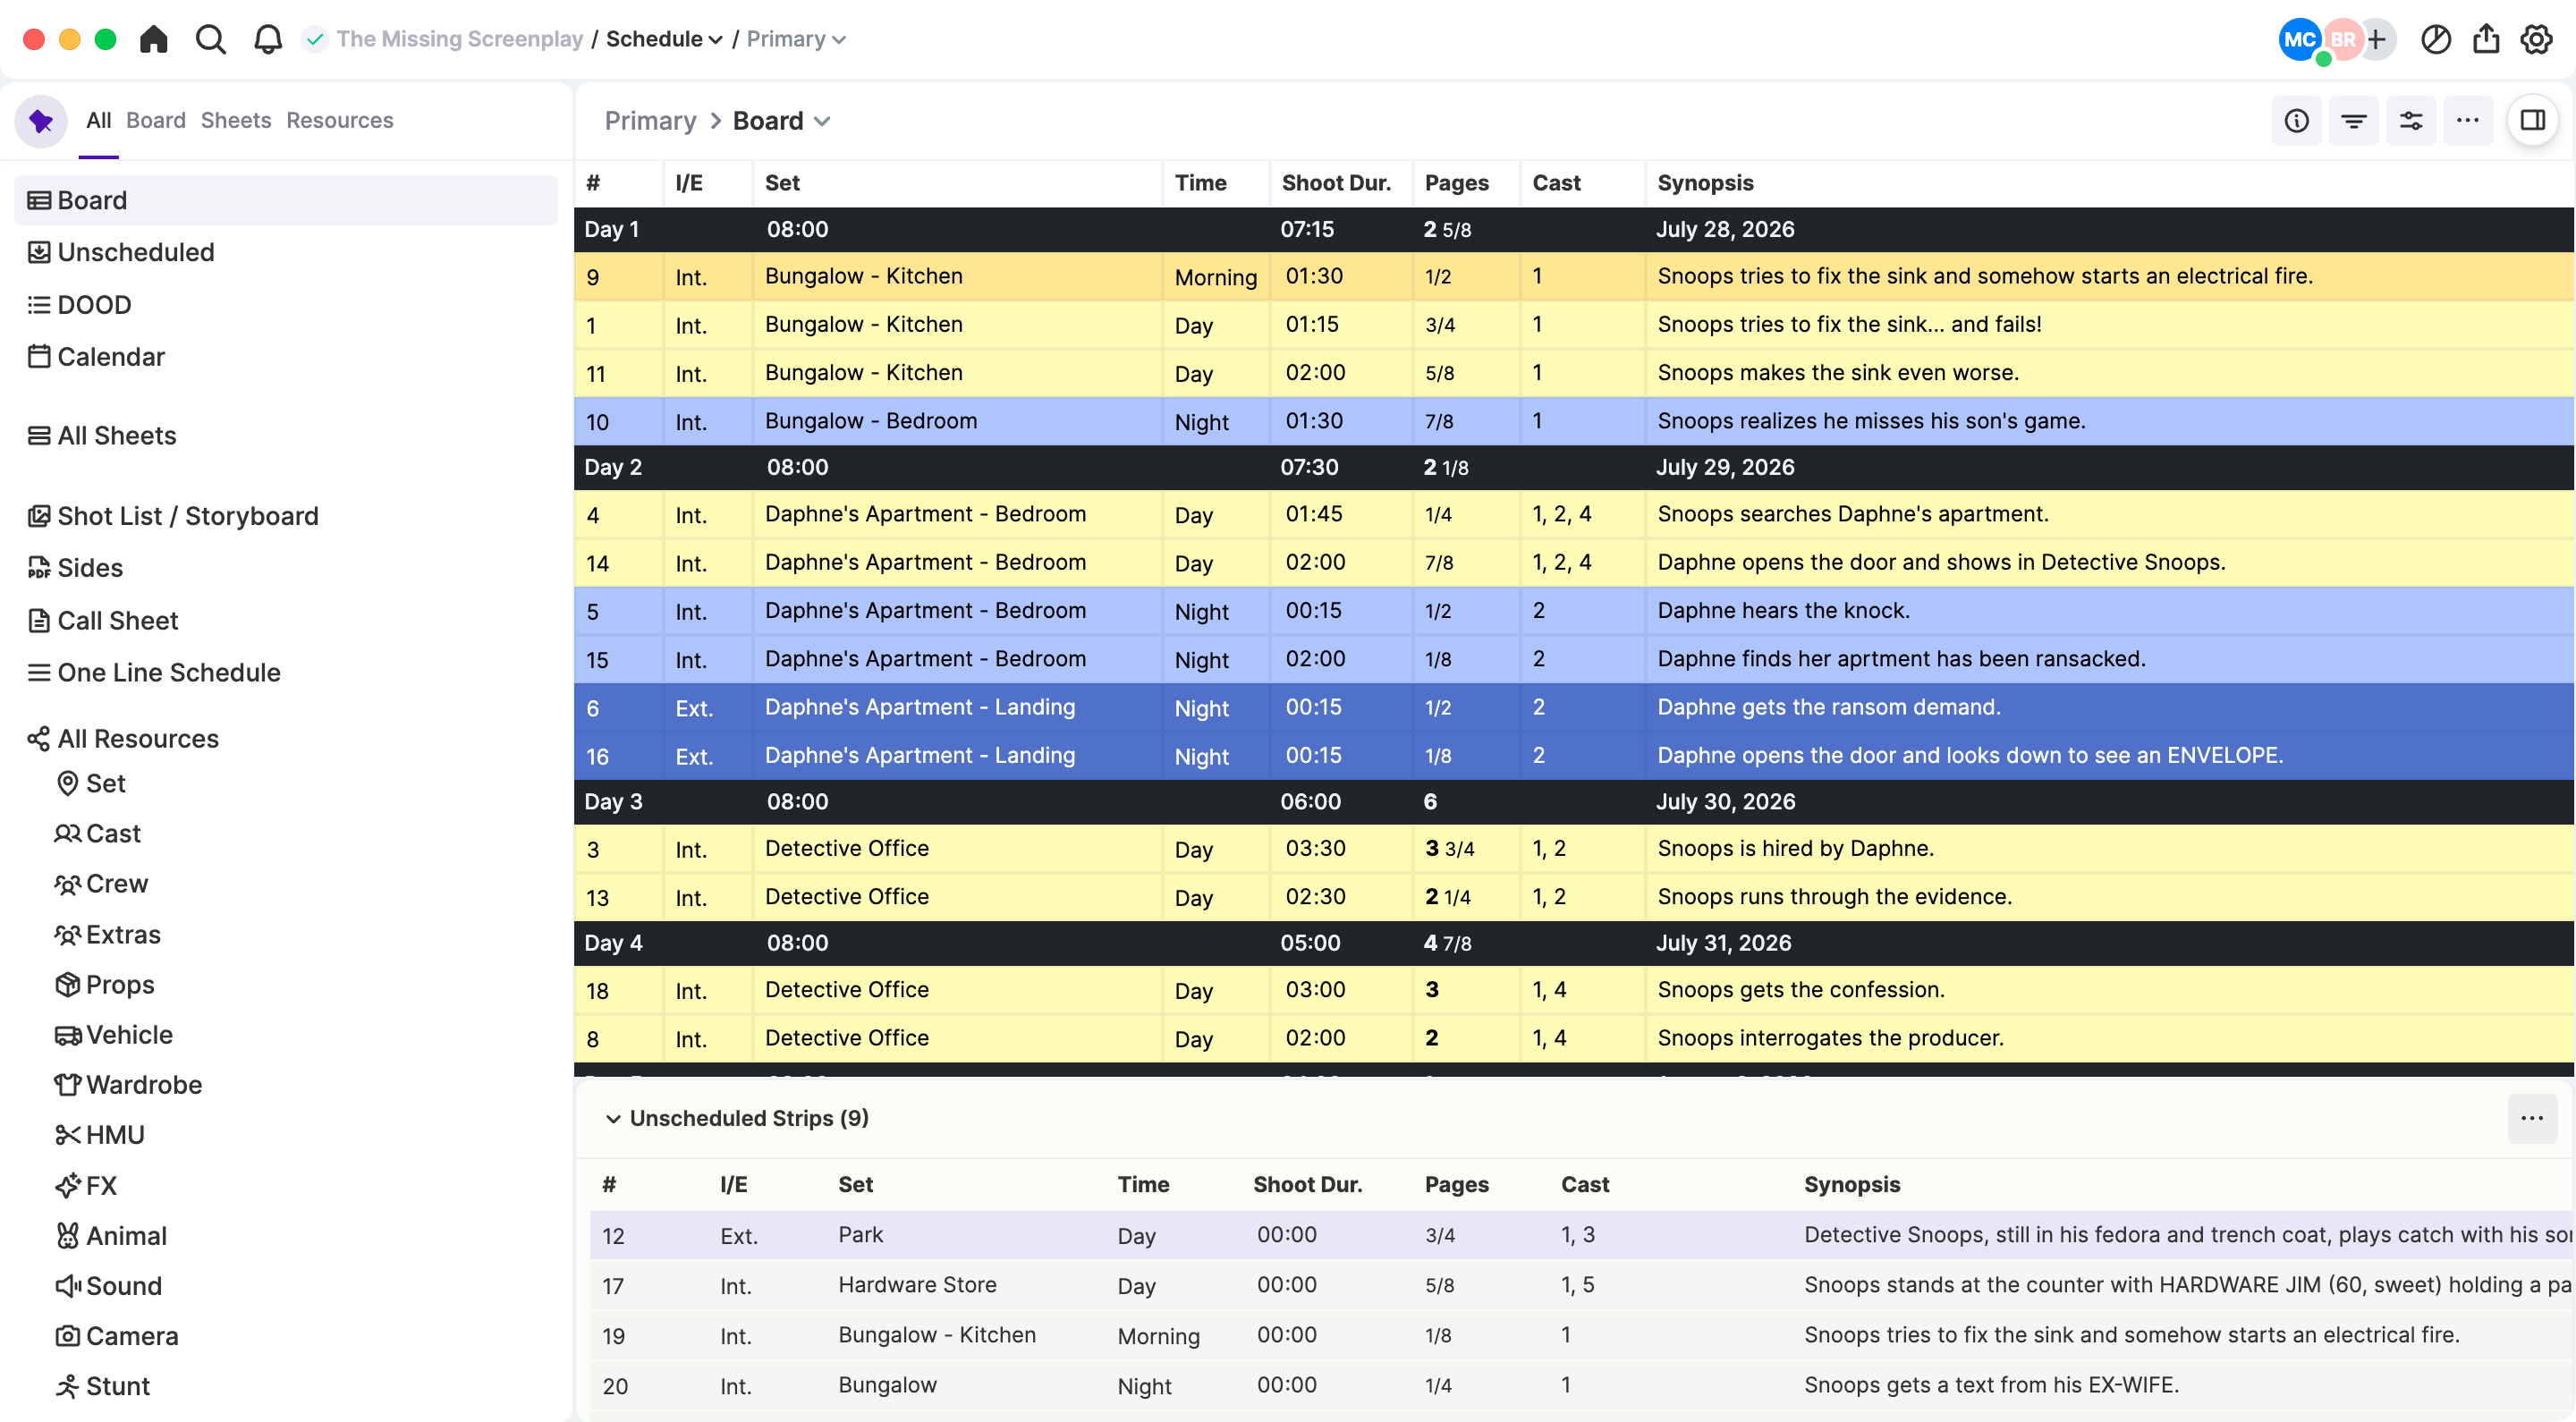This screenshot has height=1422, width=2576.
Task: Switch to the Resources tab
Action: point(340,120)
